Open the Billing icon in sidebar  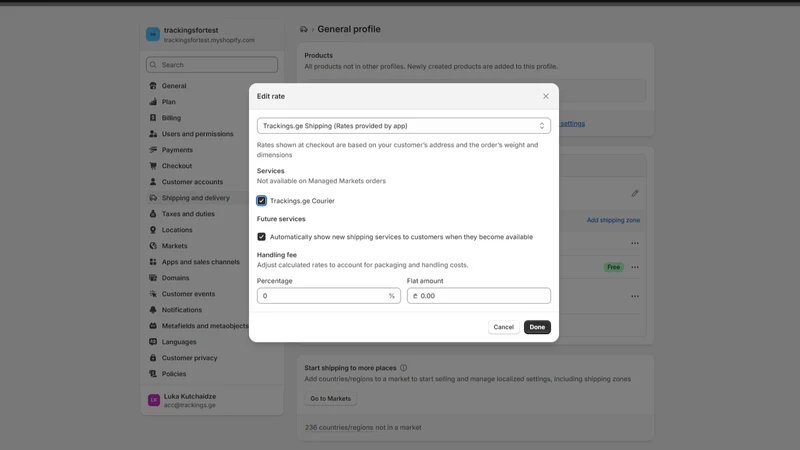pos(153,117)
